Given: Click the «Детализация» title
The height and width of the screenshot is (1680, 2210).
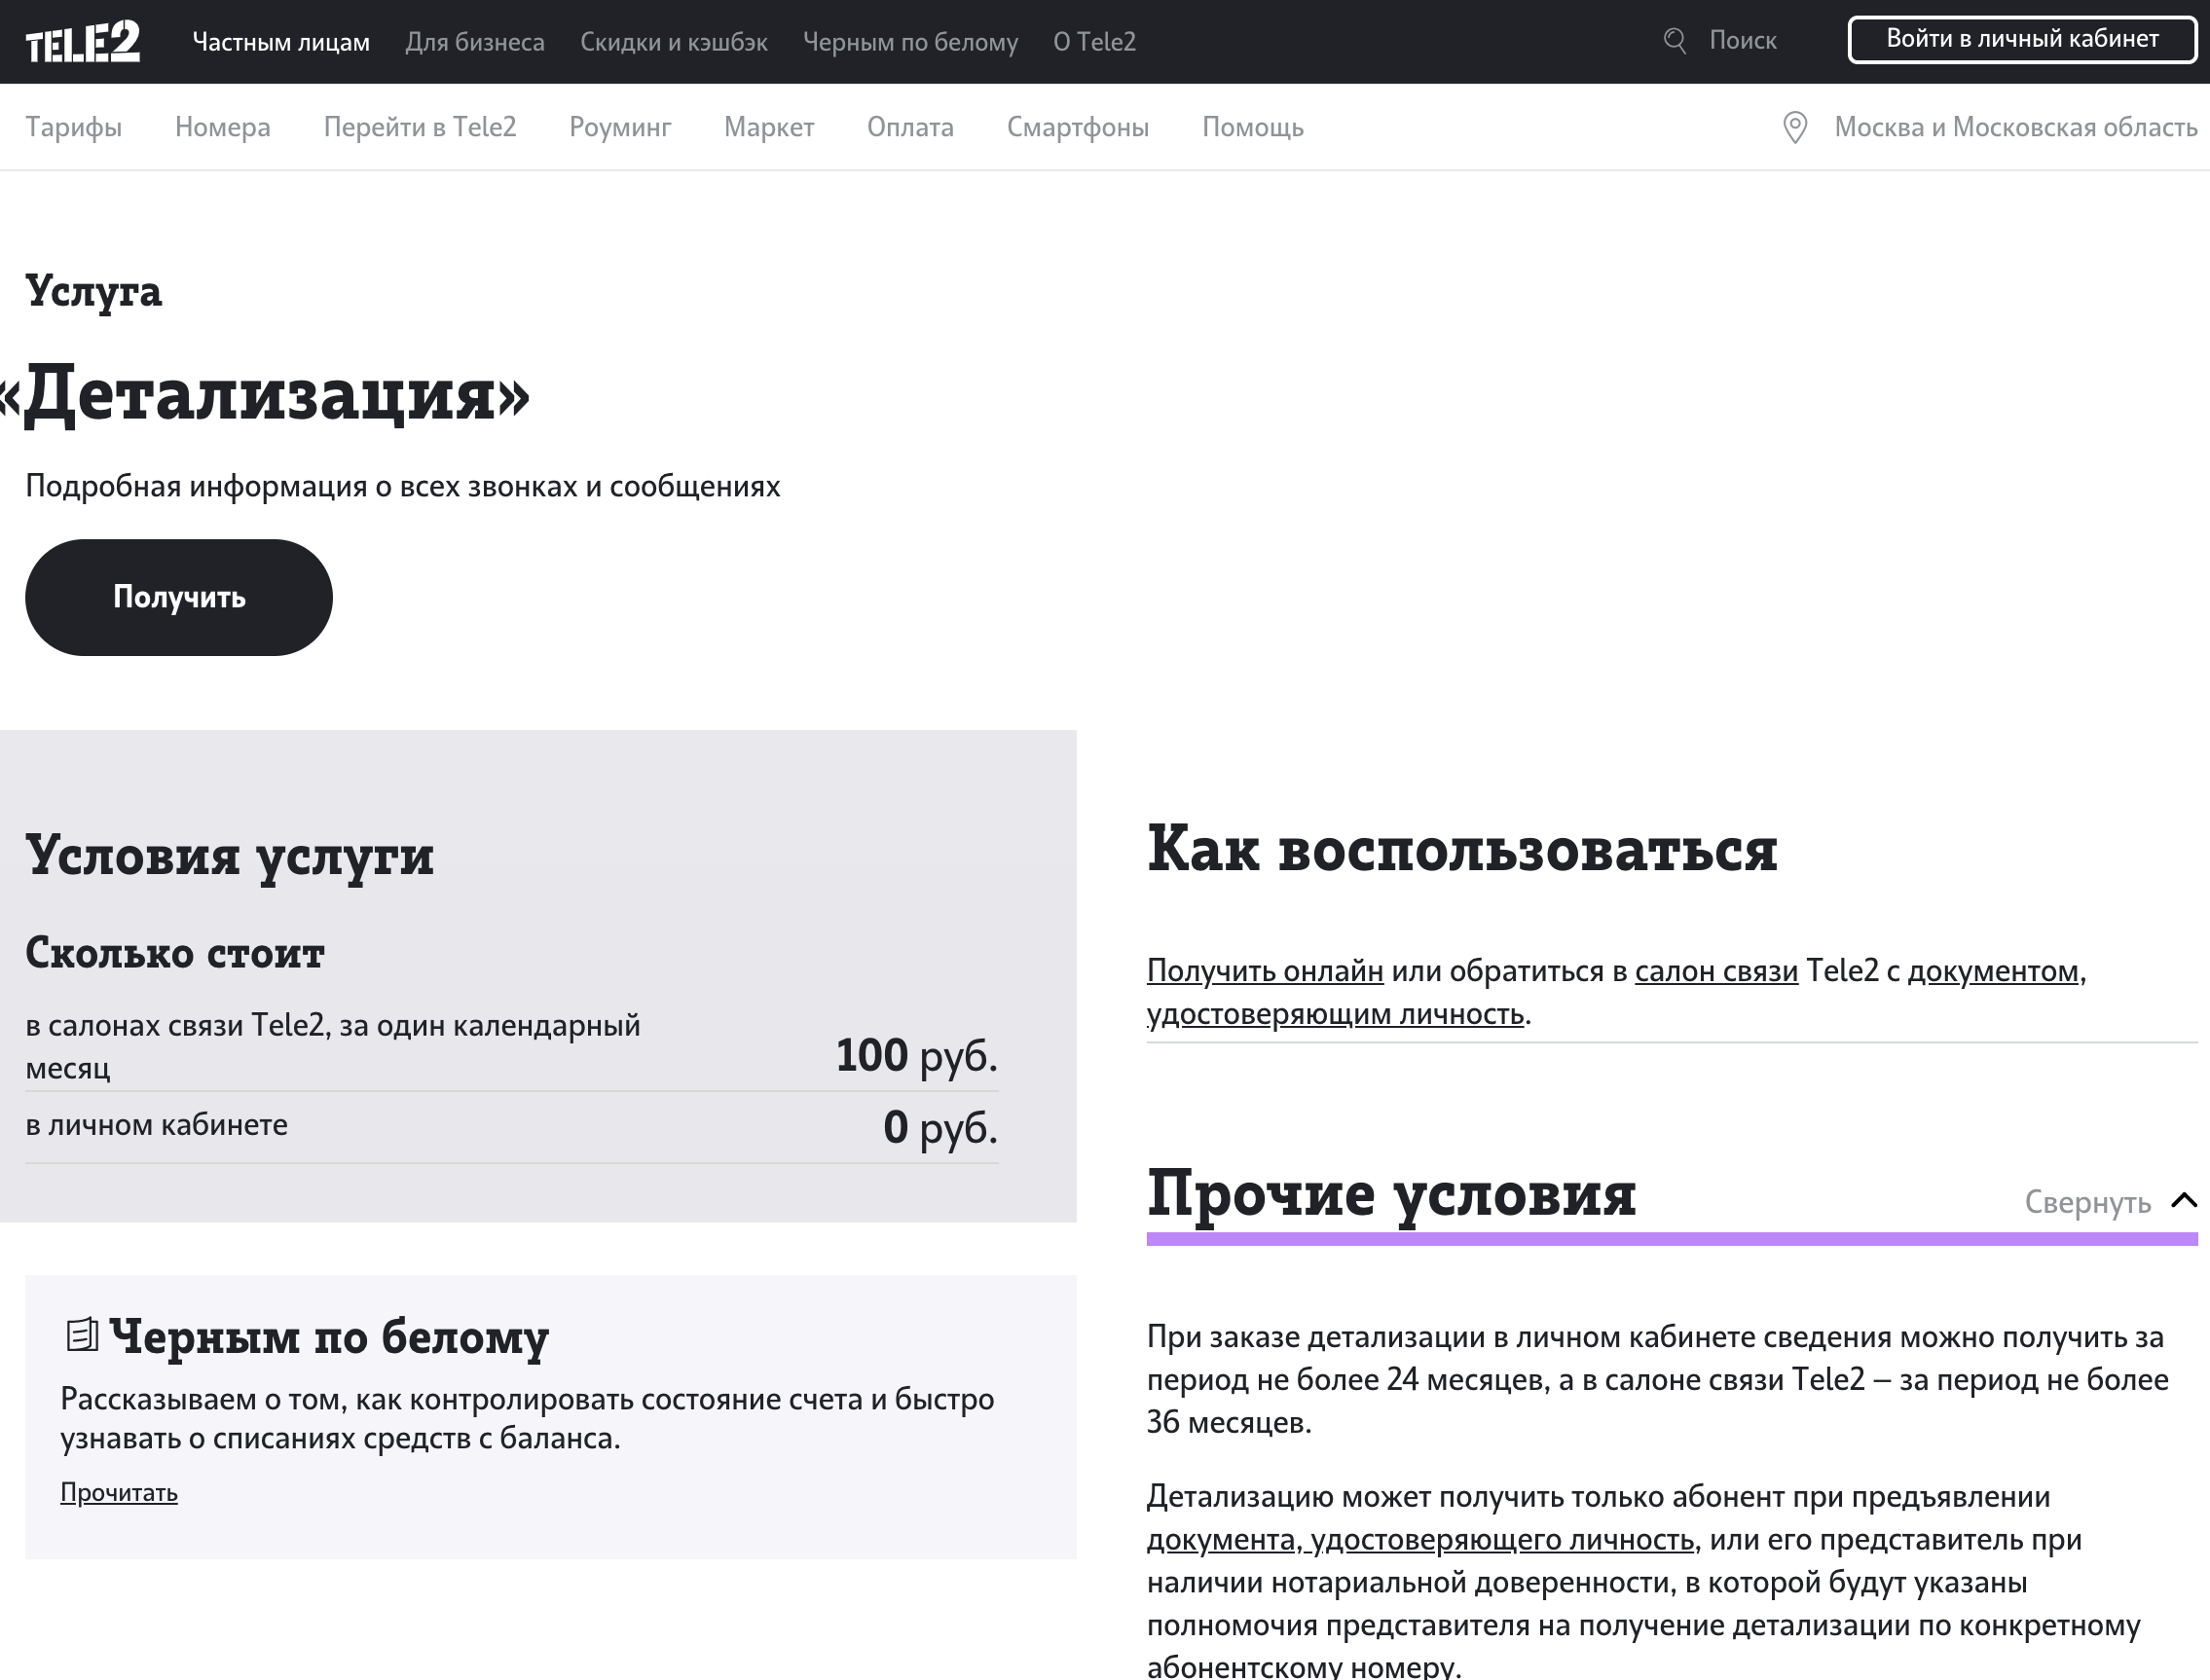Looking at the screenshot, I should coord(264,394).
